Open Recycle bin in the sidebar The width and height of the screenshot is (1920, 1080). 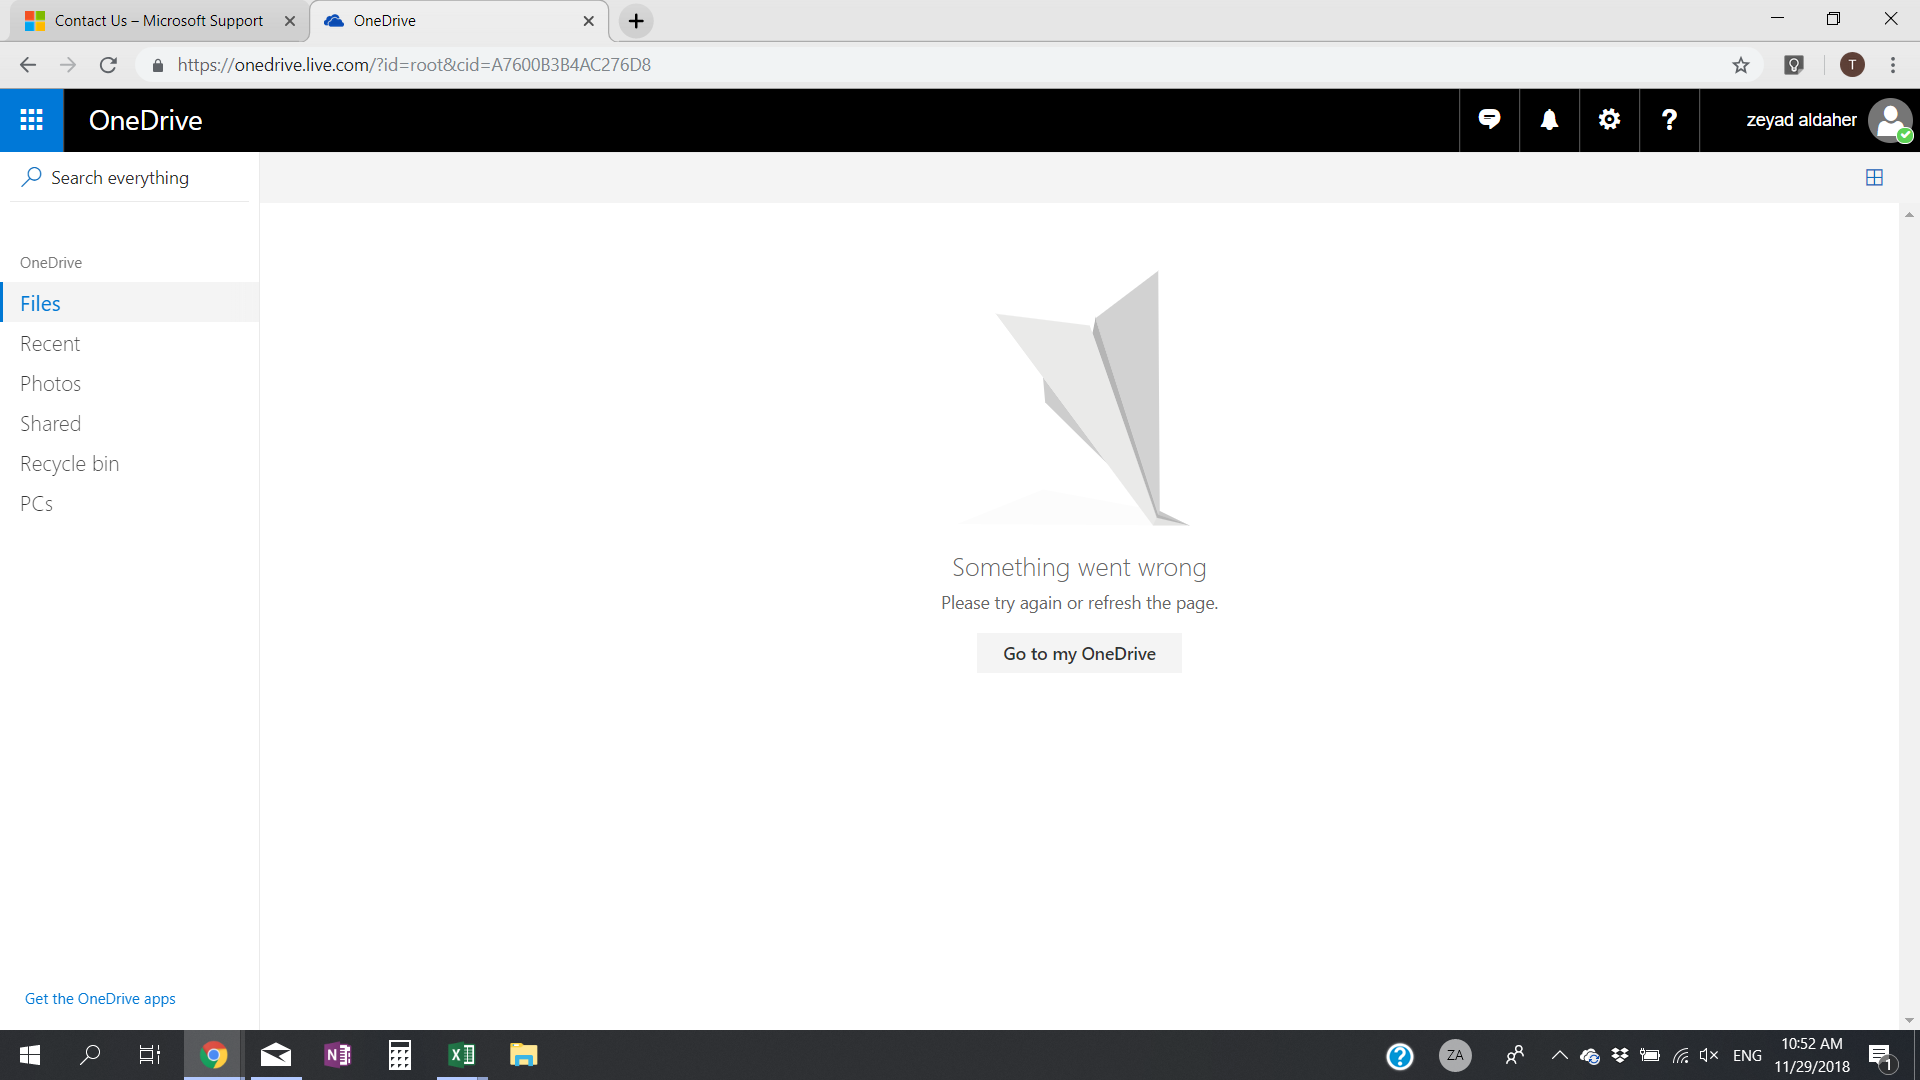(69, 464)
